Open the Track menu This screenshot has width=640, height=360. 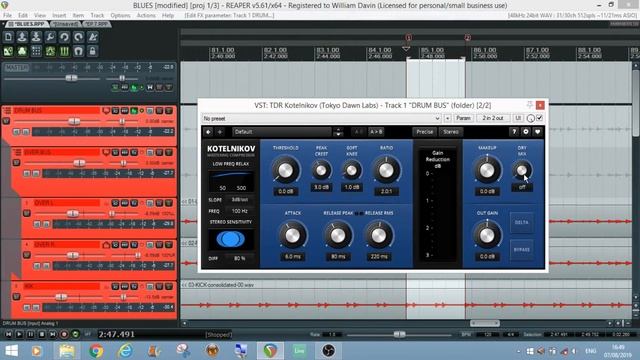(x=97, y=15)
